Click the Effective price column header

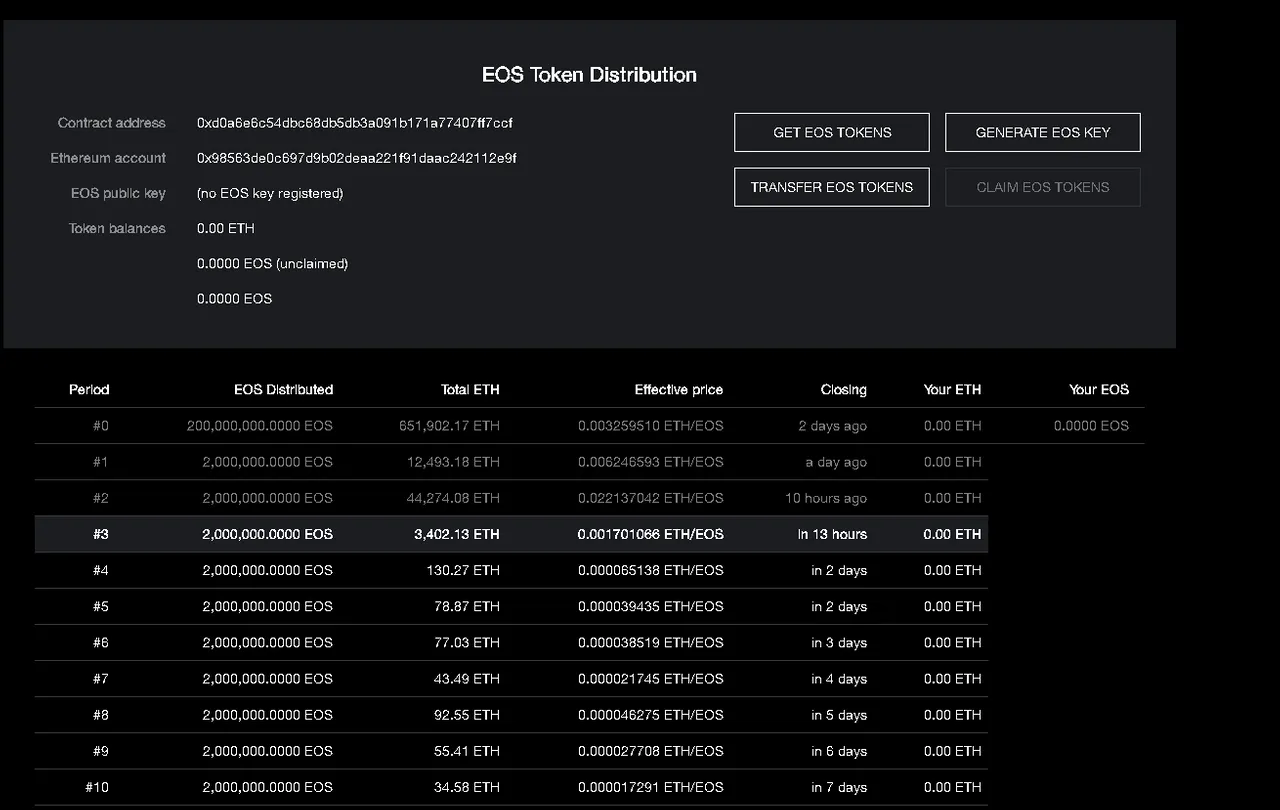(x=678, y=390)
